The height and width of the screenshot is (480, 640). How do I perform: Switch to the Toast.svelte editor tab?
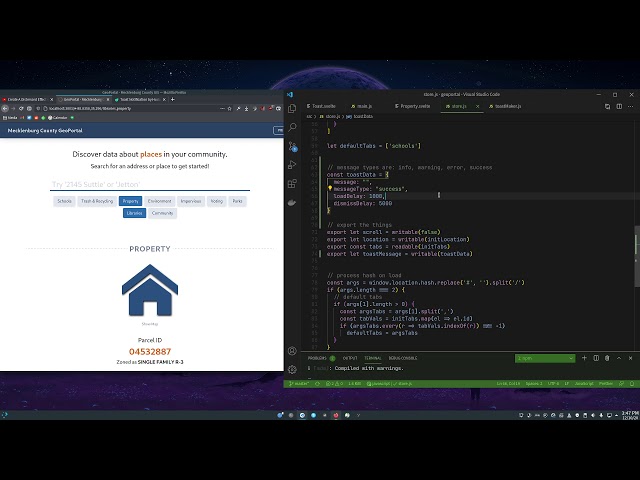[x=321, y=106]
